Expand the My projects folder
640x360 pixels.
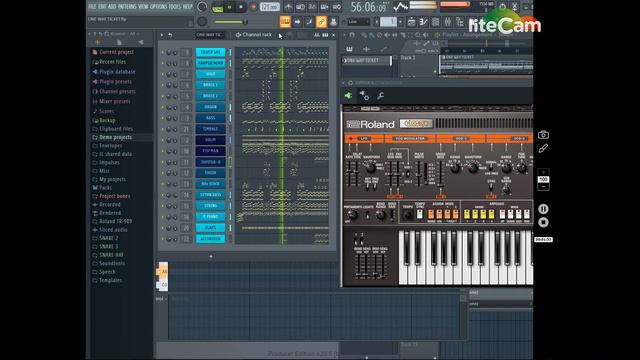pyautogui.click(x=109, y=179)
